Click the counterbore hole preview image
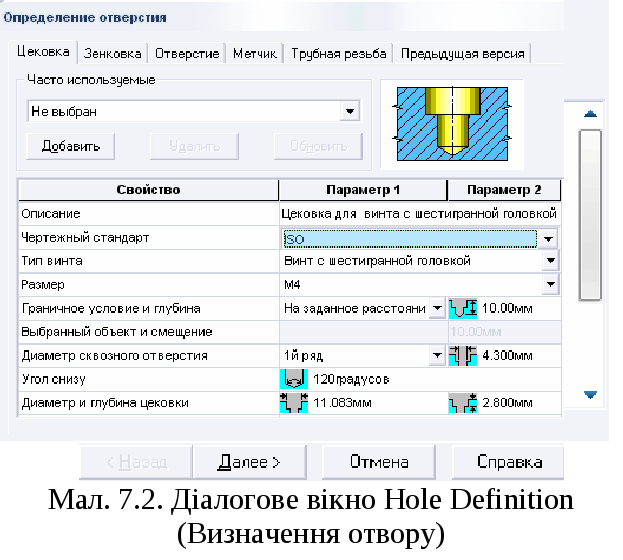Screen dimensions: 623x560 (x=452, y=124)
